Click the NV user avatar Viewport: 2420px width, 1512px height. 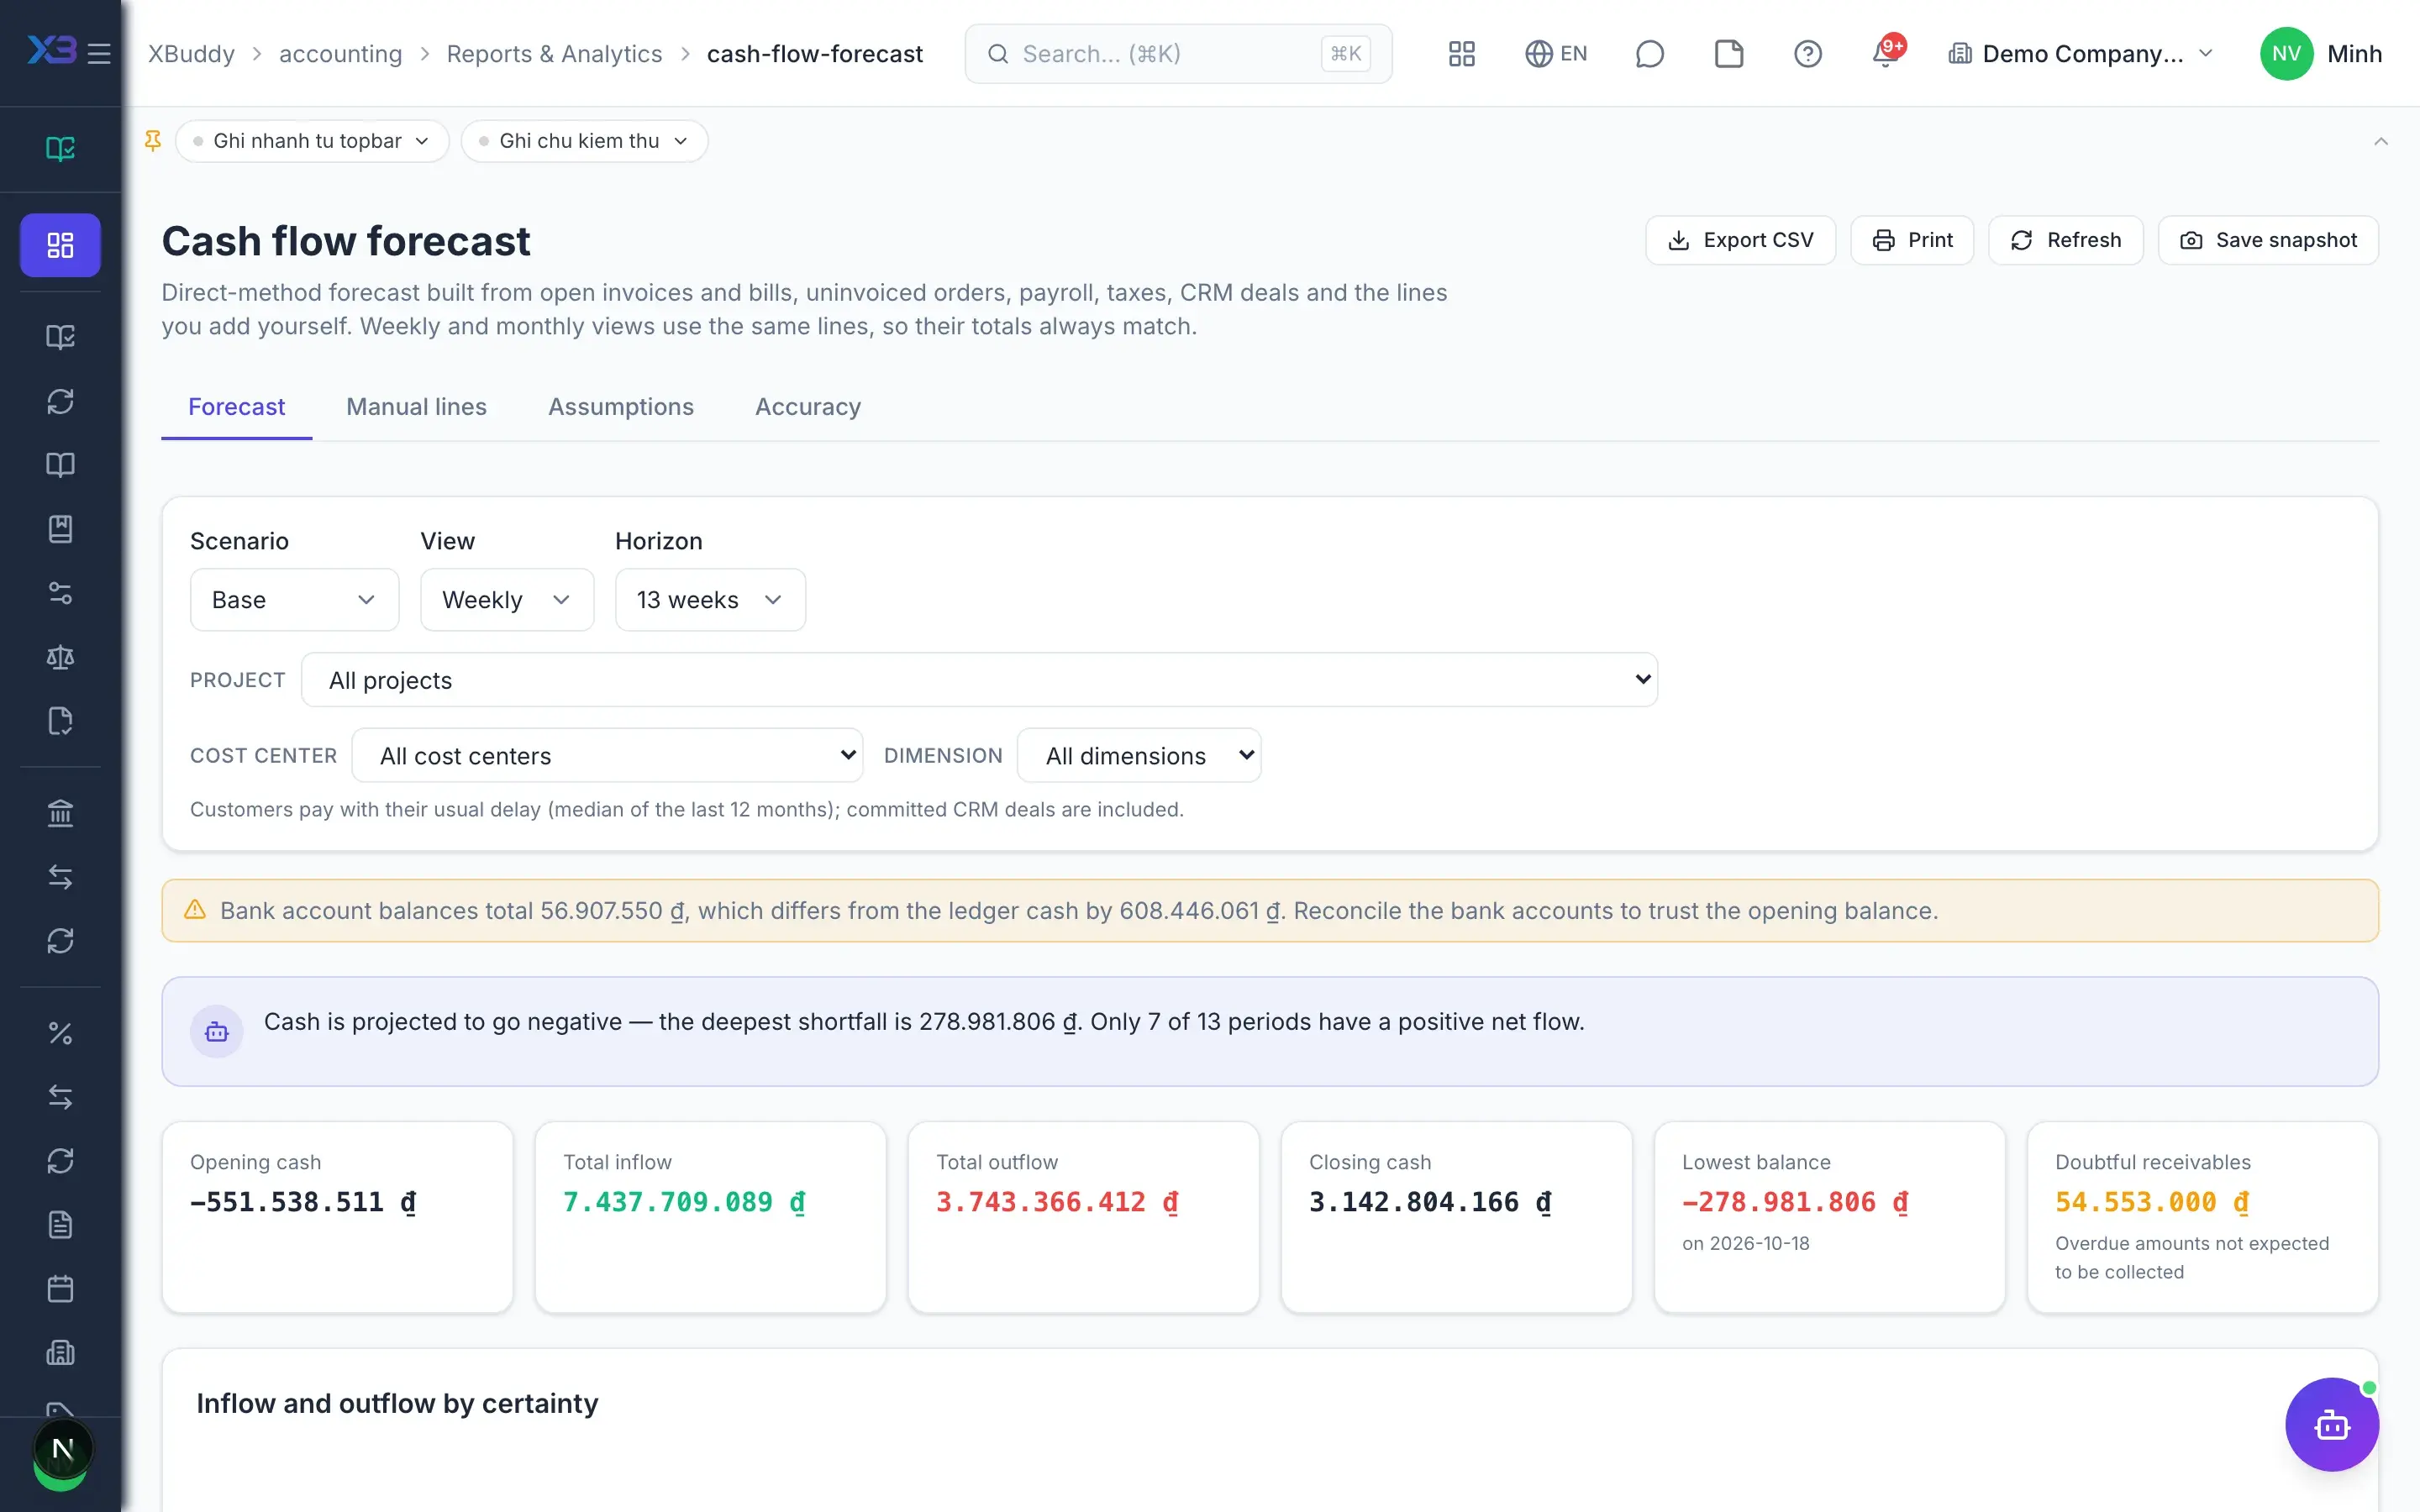[x=2286, y=54]
